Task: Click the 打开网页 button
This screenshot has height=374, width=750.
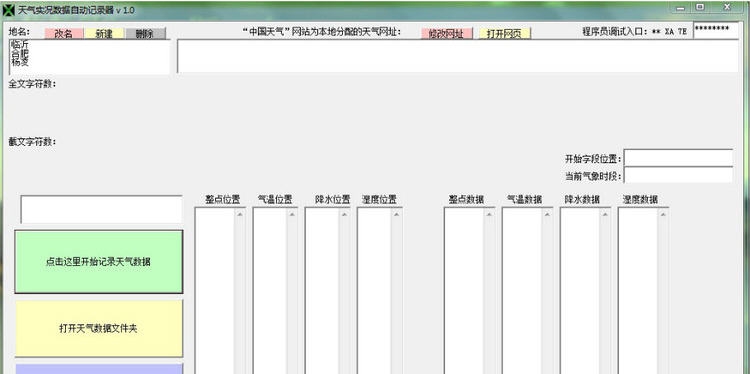Action: point(505,33)
